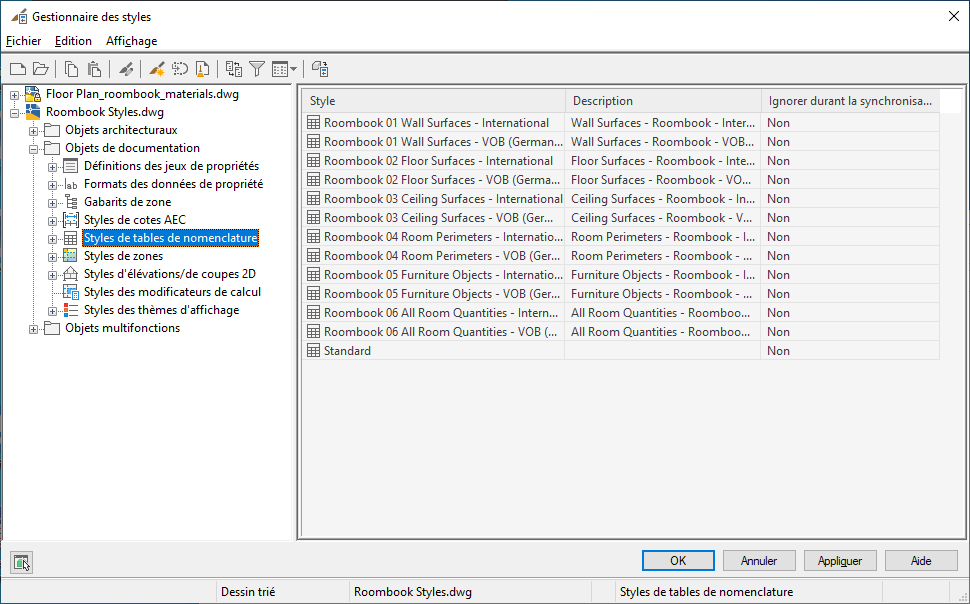The image size is (970, 604).
Task: Select Styles des modificateurs de calcul
Action: 173,291
